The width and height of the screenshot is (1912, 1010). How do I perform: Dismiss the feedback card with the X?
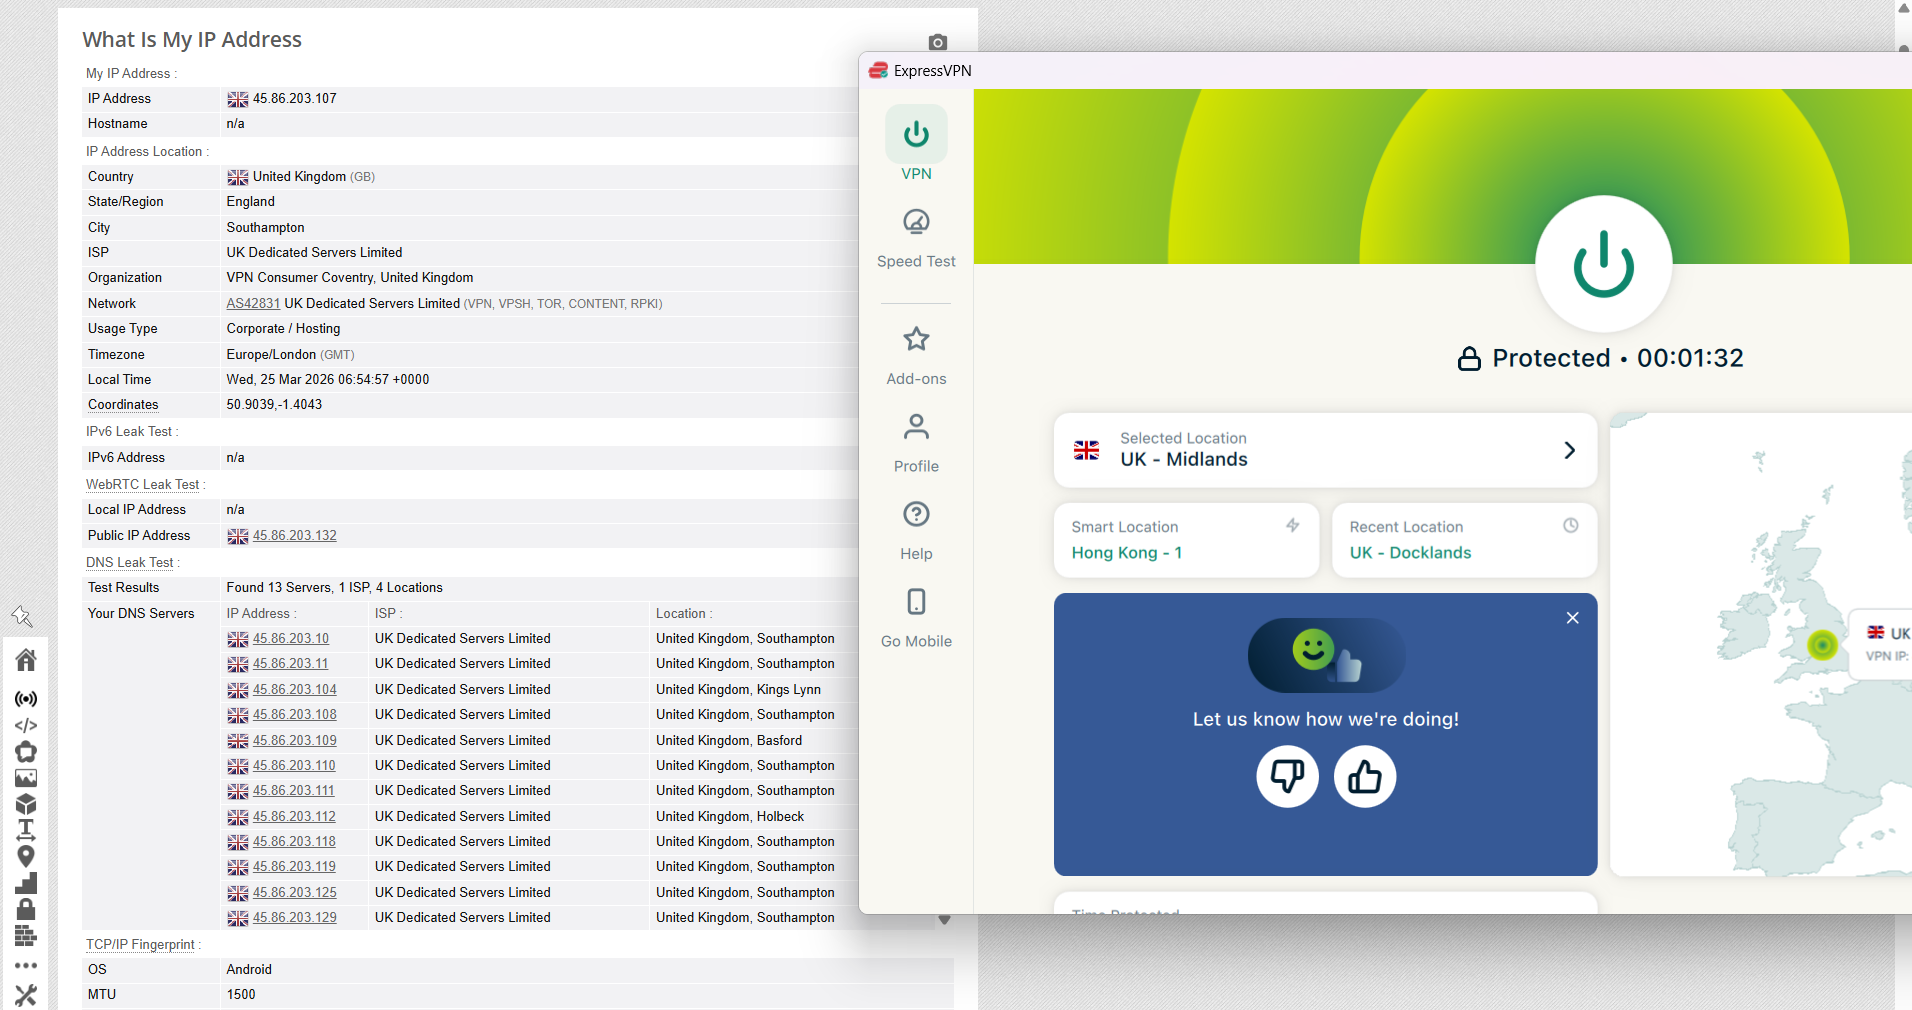click(x=1572, y=618)
